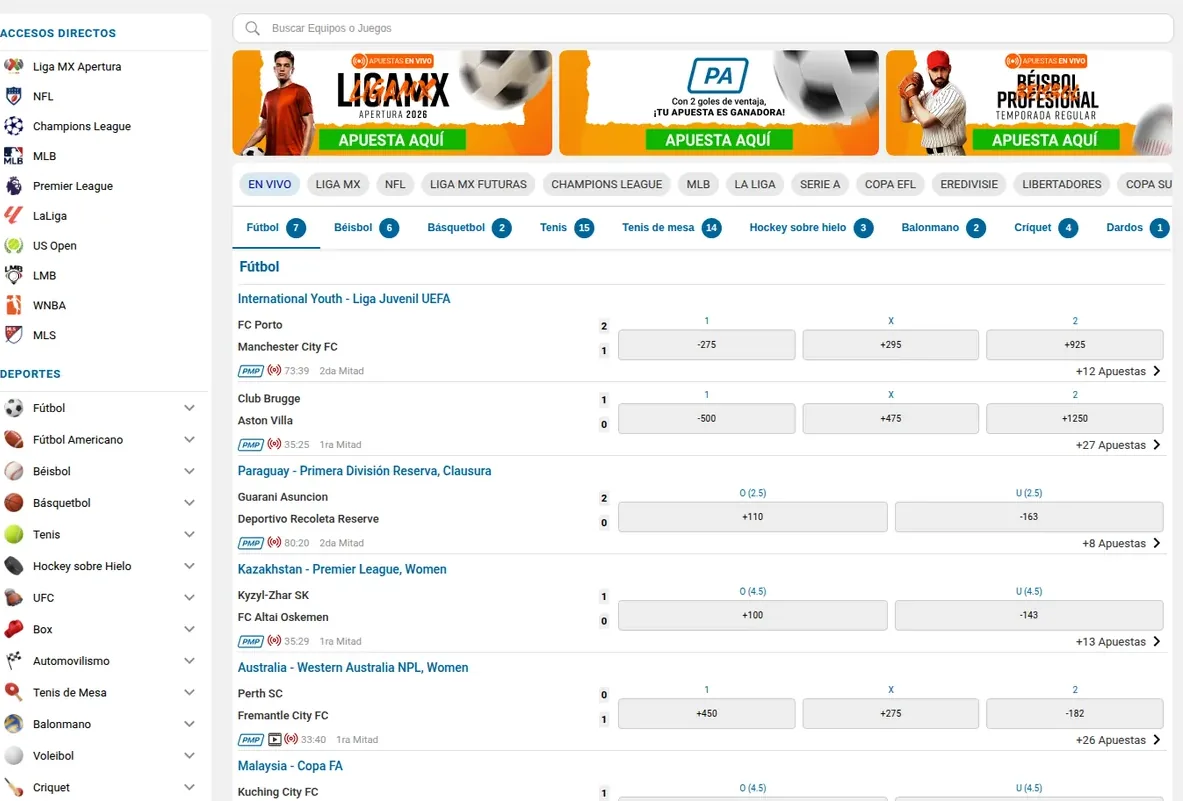Switch to the Béisbol live tab
This screenshot has width=1183, height=801.
point(366,228)
